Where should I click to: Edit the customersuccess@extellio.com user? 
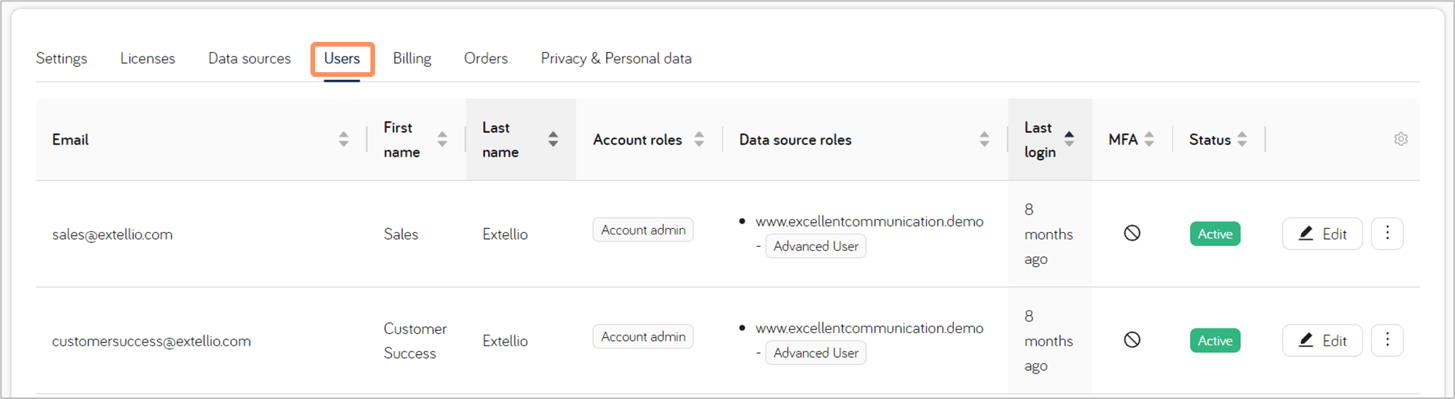point(1322,341)
